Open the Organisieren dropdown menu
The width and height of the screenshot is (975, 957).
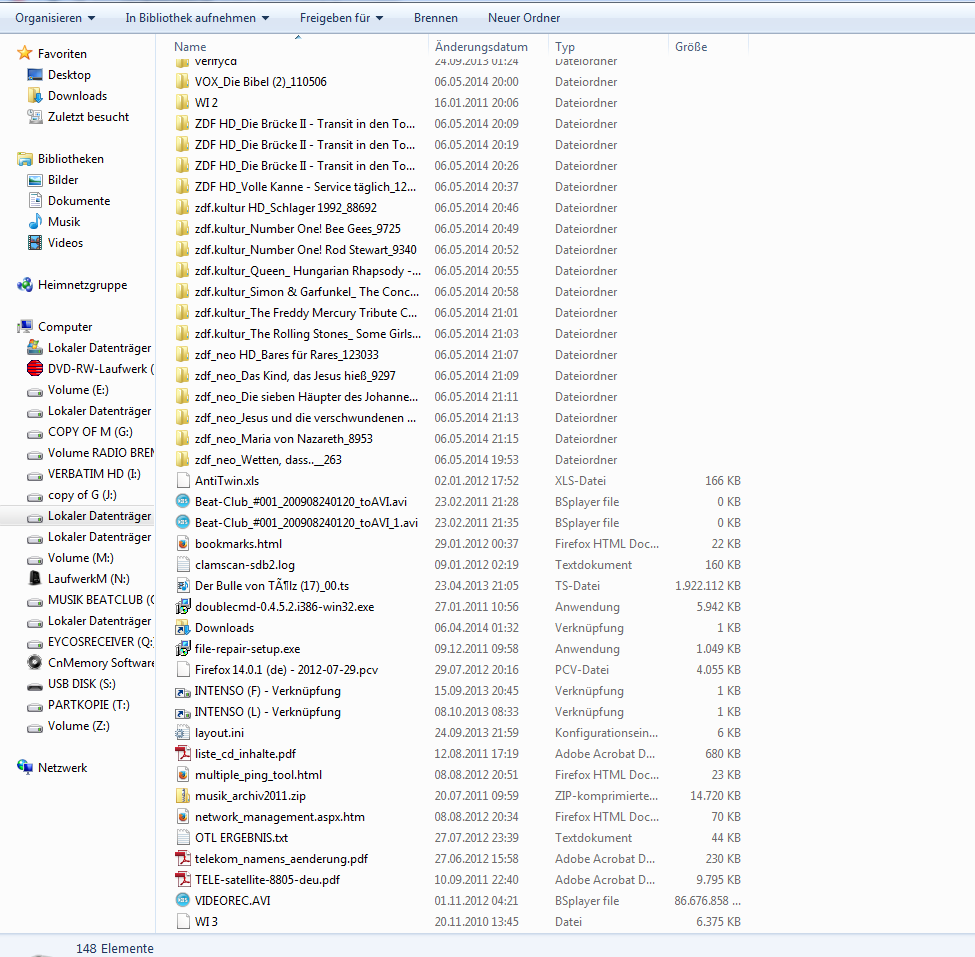(55, 18)
